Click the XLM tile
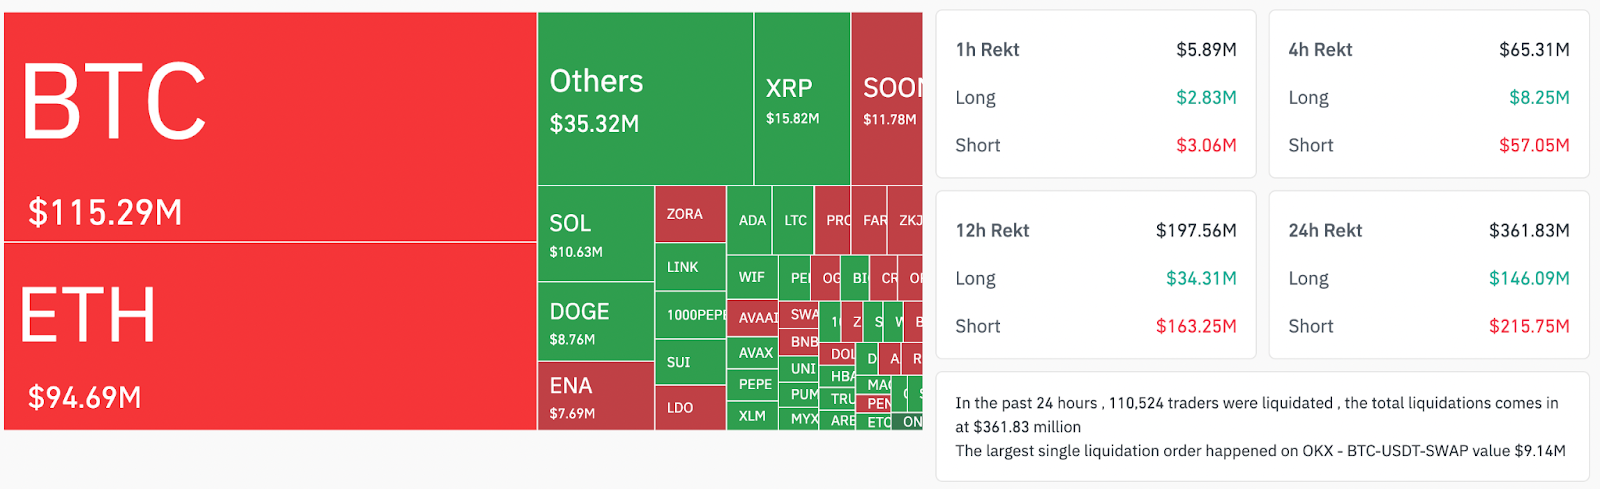The height and width of the screenshot is (489, 1600). coord(752,416)
